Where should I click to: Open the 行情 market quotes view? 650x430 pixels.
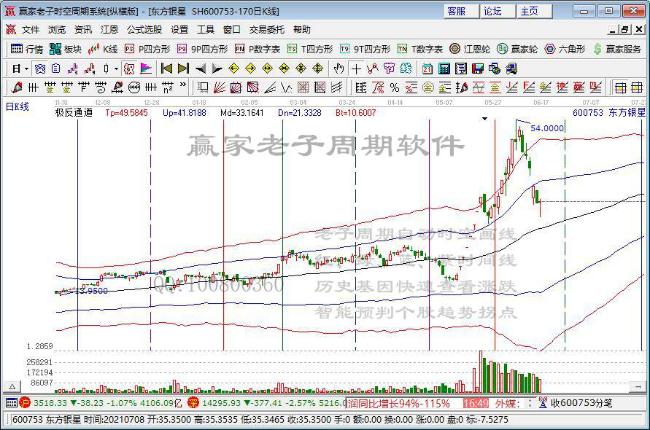tap(27, 49)
